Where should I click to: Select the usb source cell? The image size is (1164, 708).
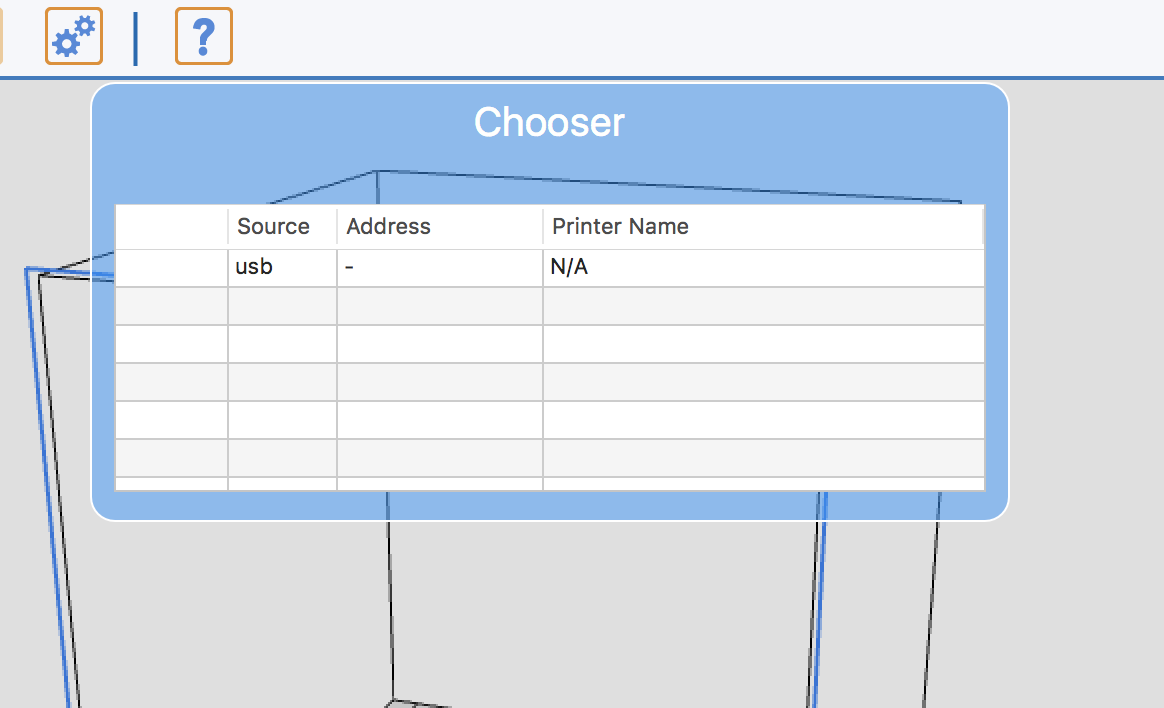pos(282,268)
